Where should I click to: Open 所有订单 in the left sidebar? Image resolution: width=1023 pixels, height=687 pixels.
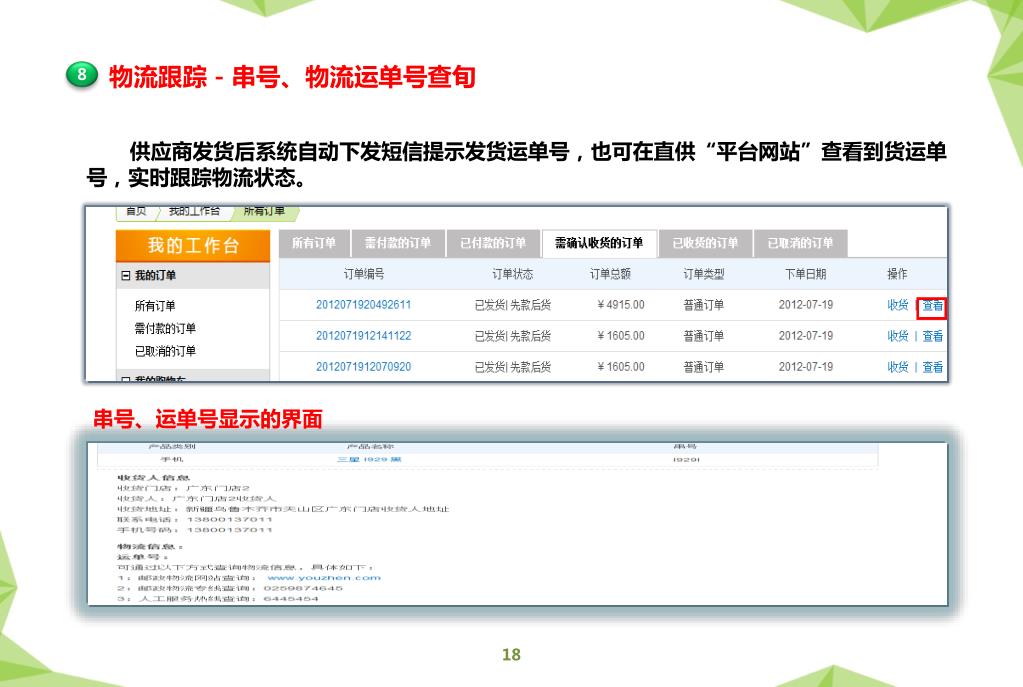pyautogui.click(x=155, y=306)
